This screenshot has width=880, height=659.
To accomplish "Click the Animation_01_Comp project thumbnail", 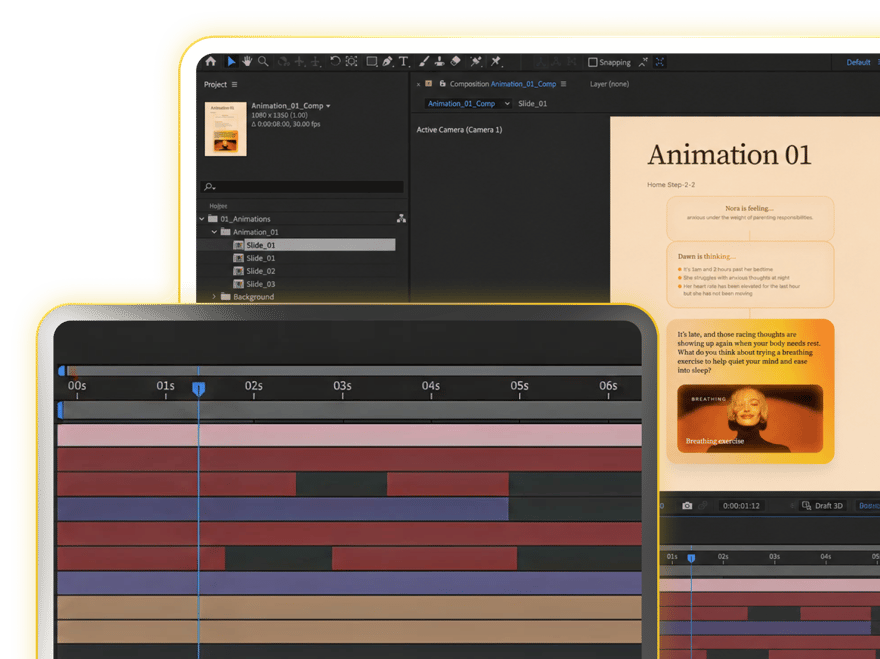I will [225, 129].
